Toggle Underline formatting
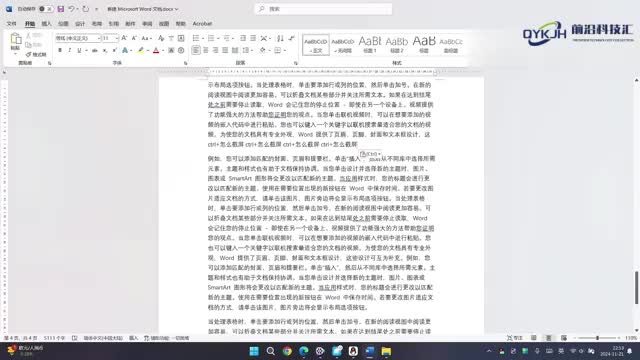This screenshot has width=640, height=360. click(79, 50)
